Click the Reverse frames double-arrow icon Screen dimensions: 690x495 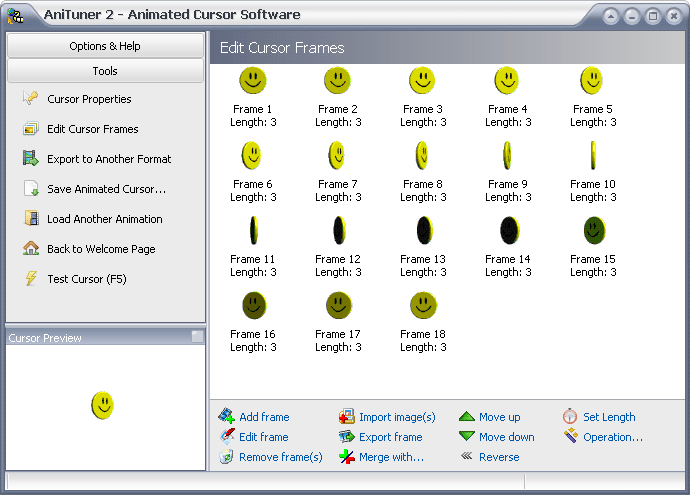point(467,457)
